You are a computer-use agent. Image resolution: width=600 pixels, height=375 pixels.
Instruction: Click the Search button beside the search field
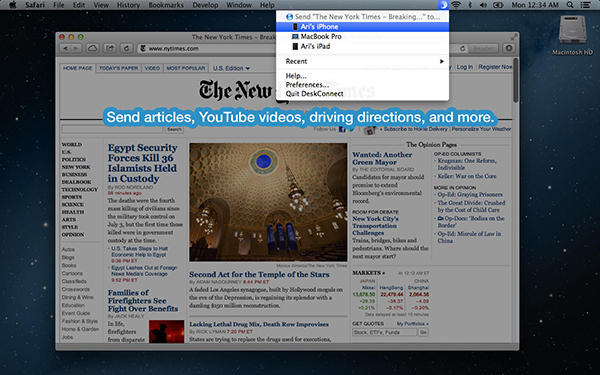(174, 129)
